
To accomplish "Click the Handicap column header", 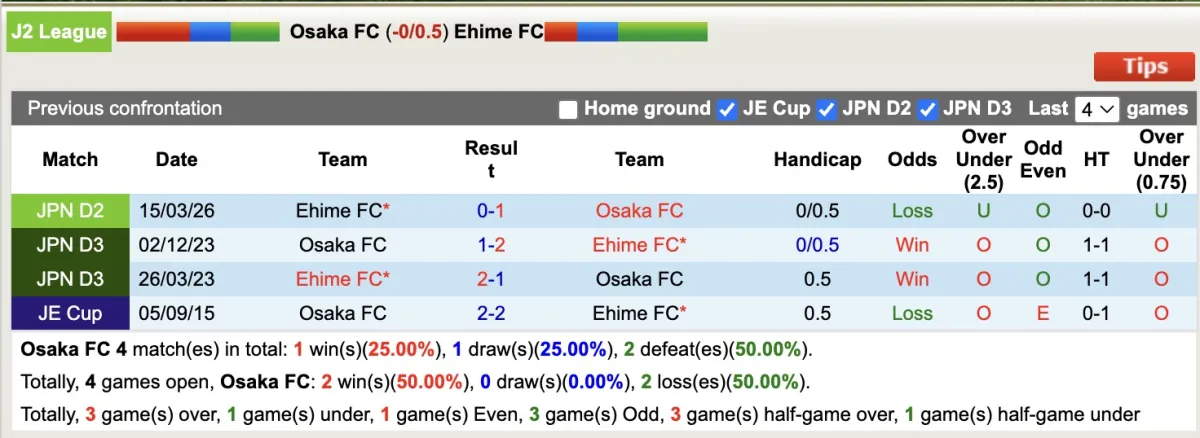I will 817,159.
